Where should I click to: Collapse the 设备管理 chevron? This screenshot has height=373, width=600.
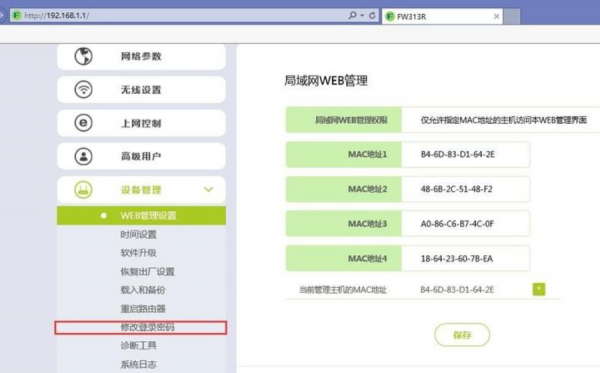pos(209,189)
